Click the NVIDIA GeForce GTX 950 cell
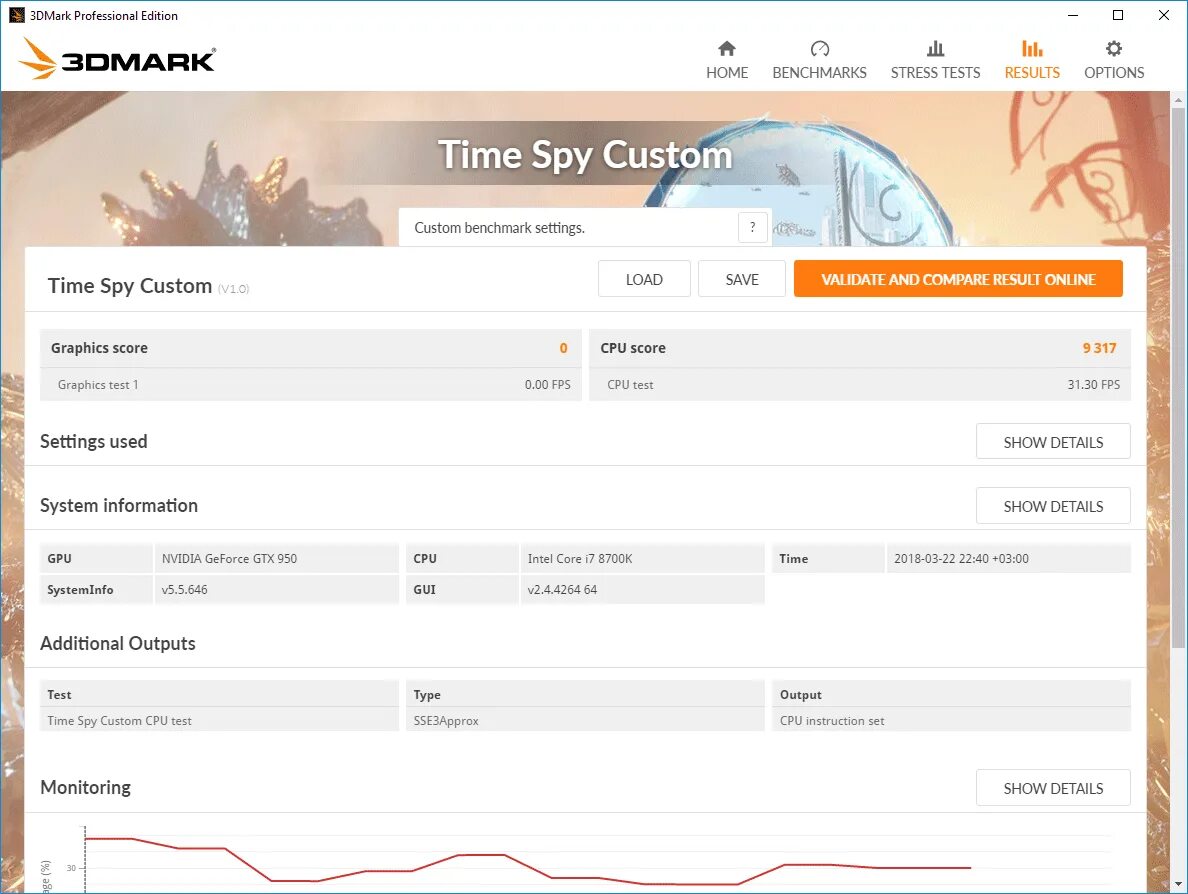This screenshot has height=894, width=1188. tap(276, 558)
